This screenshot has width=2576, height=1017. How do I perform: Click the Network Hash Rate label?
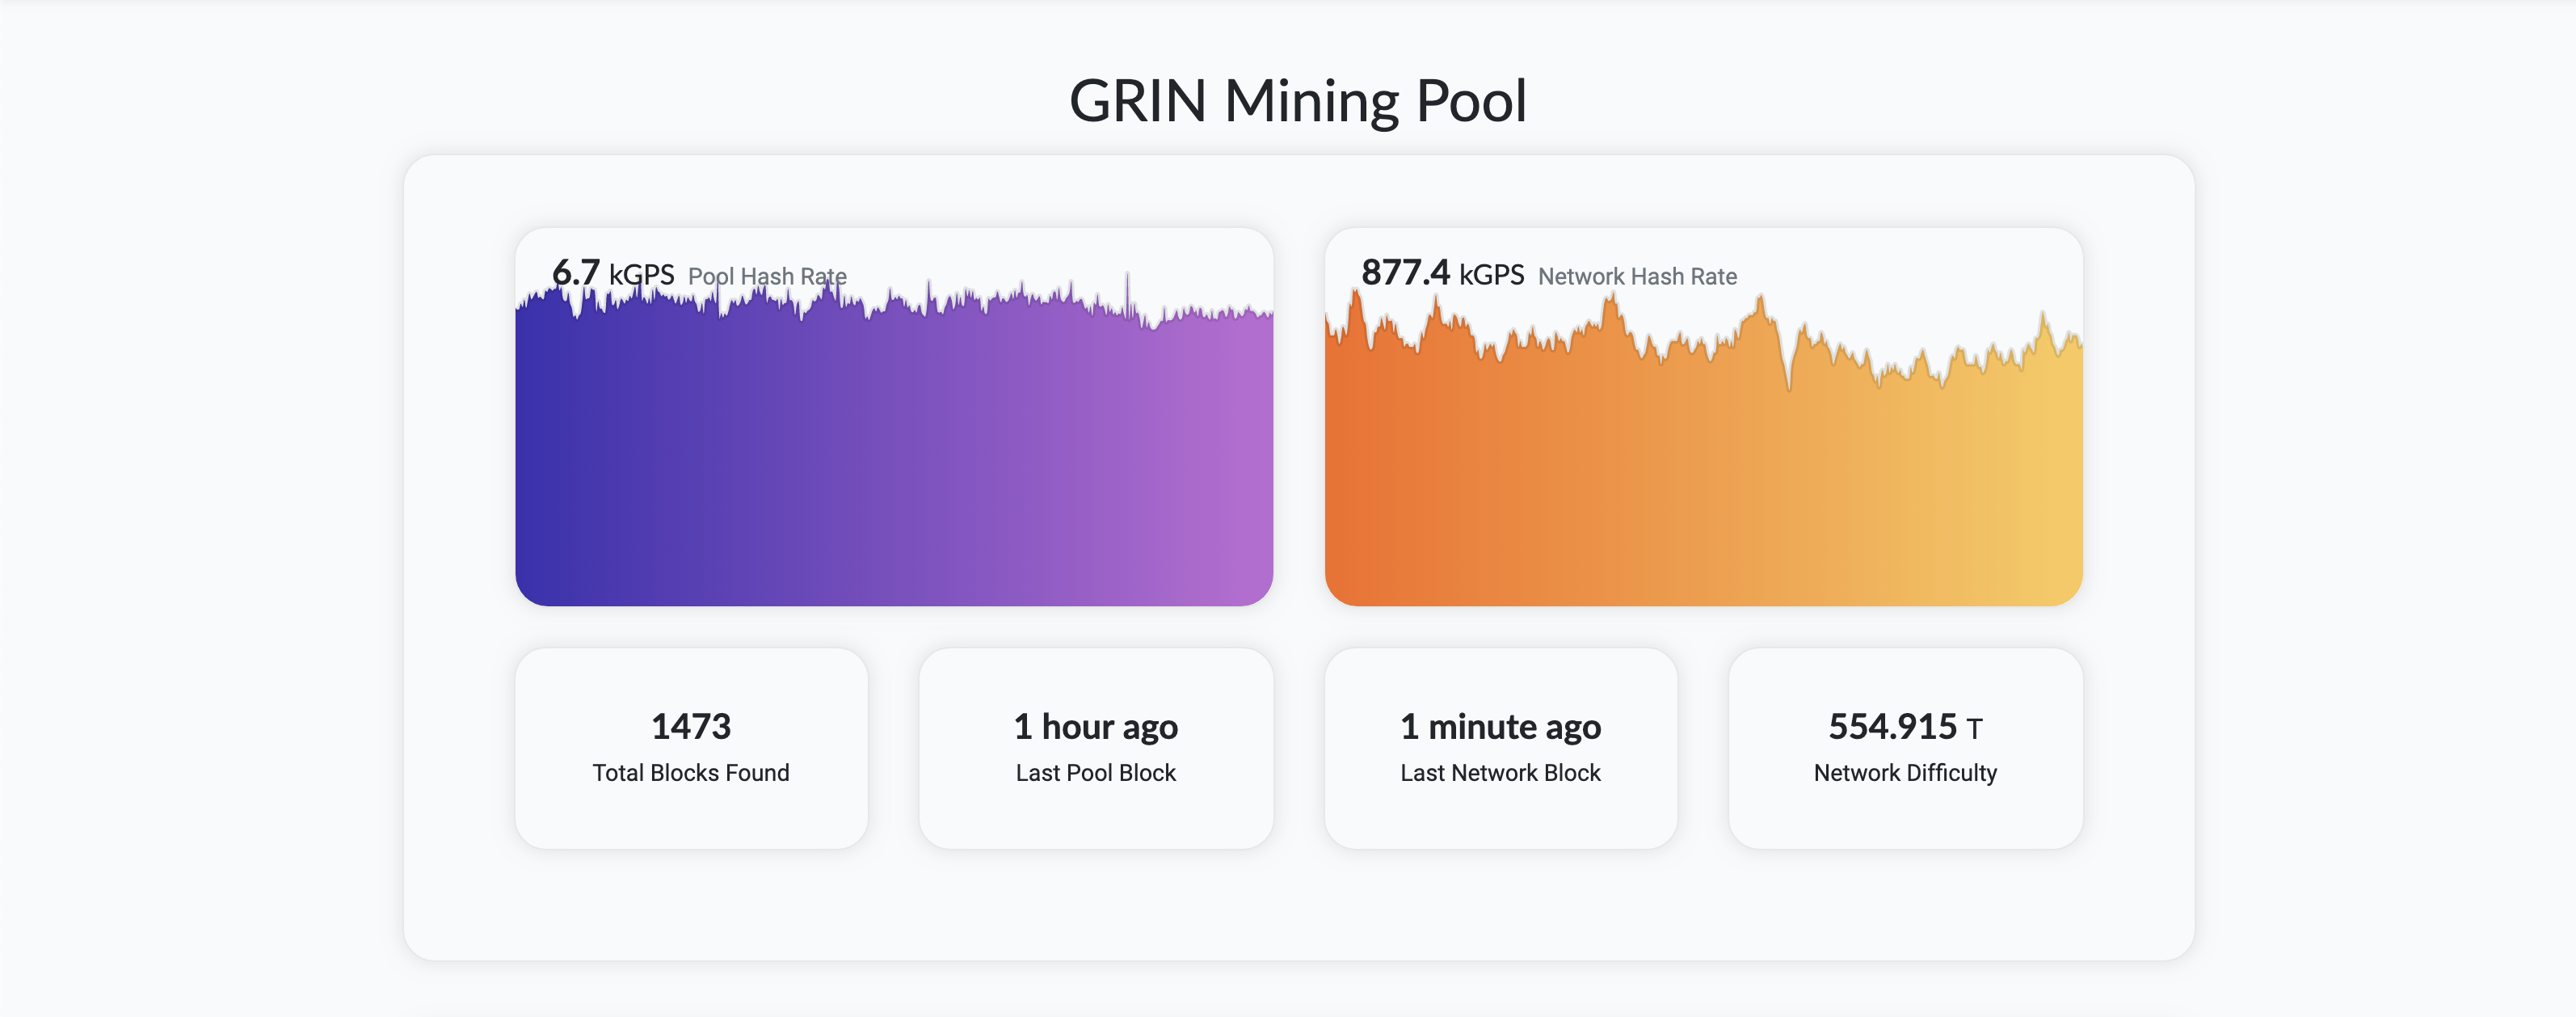tap(1637, 277)
